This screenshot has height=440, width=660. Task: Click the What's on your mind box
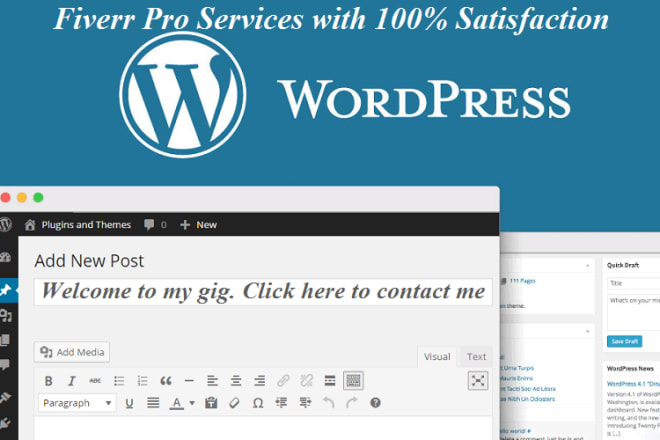(x=633, y=312)
